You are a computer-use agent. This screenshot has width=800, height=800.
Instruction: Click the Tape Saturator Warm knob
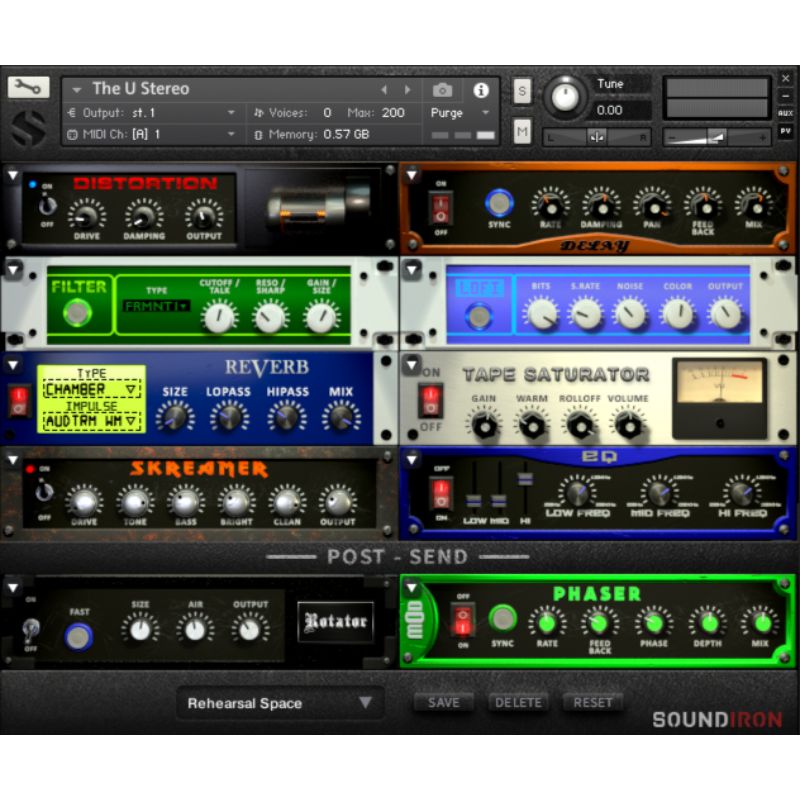pos(532,423)
